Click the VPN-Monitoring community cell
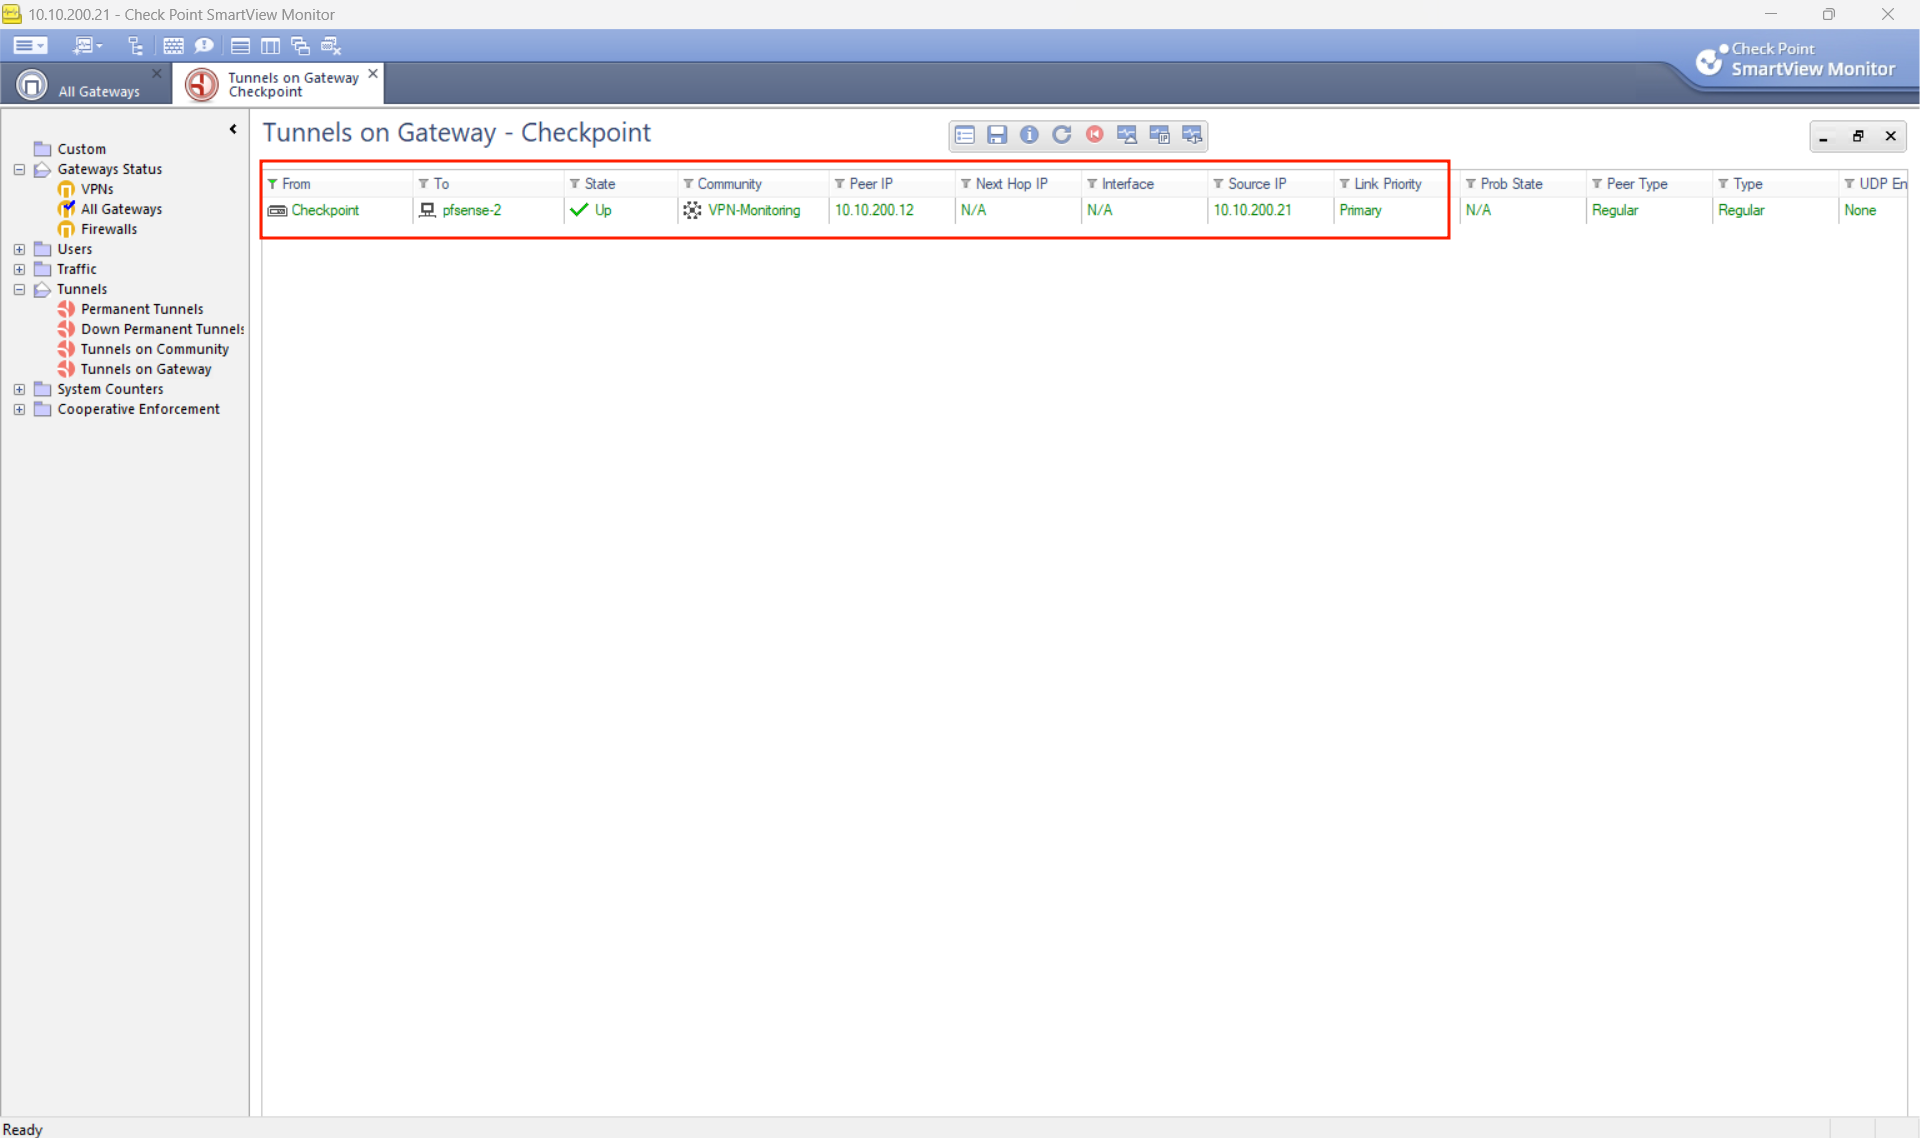 coord(753,211)
